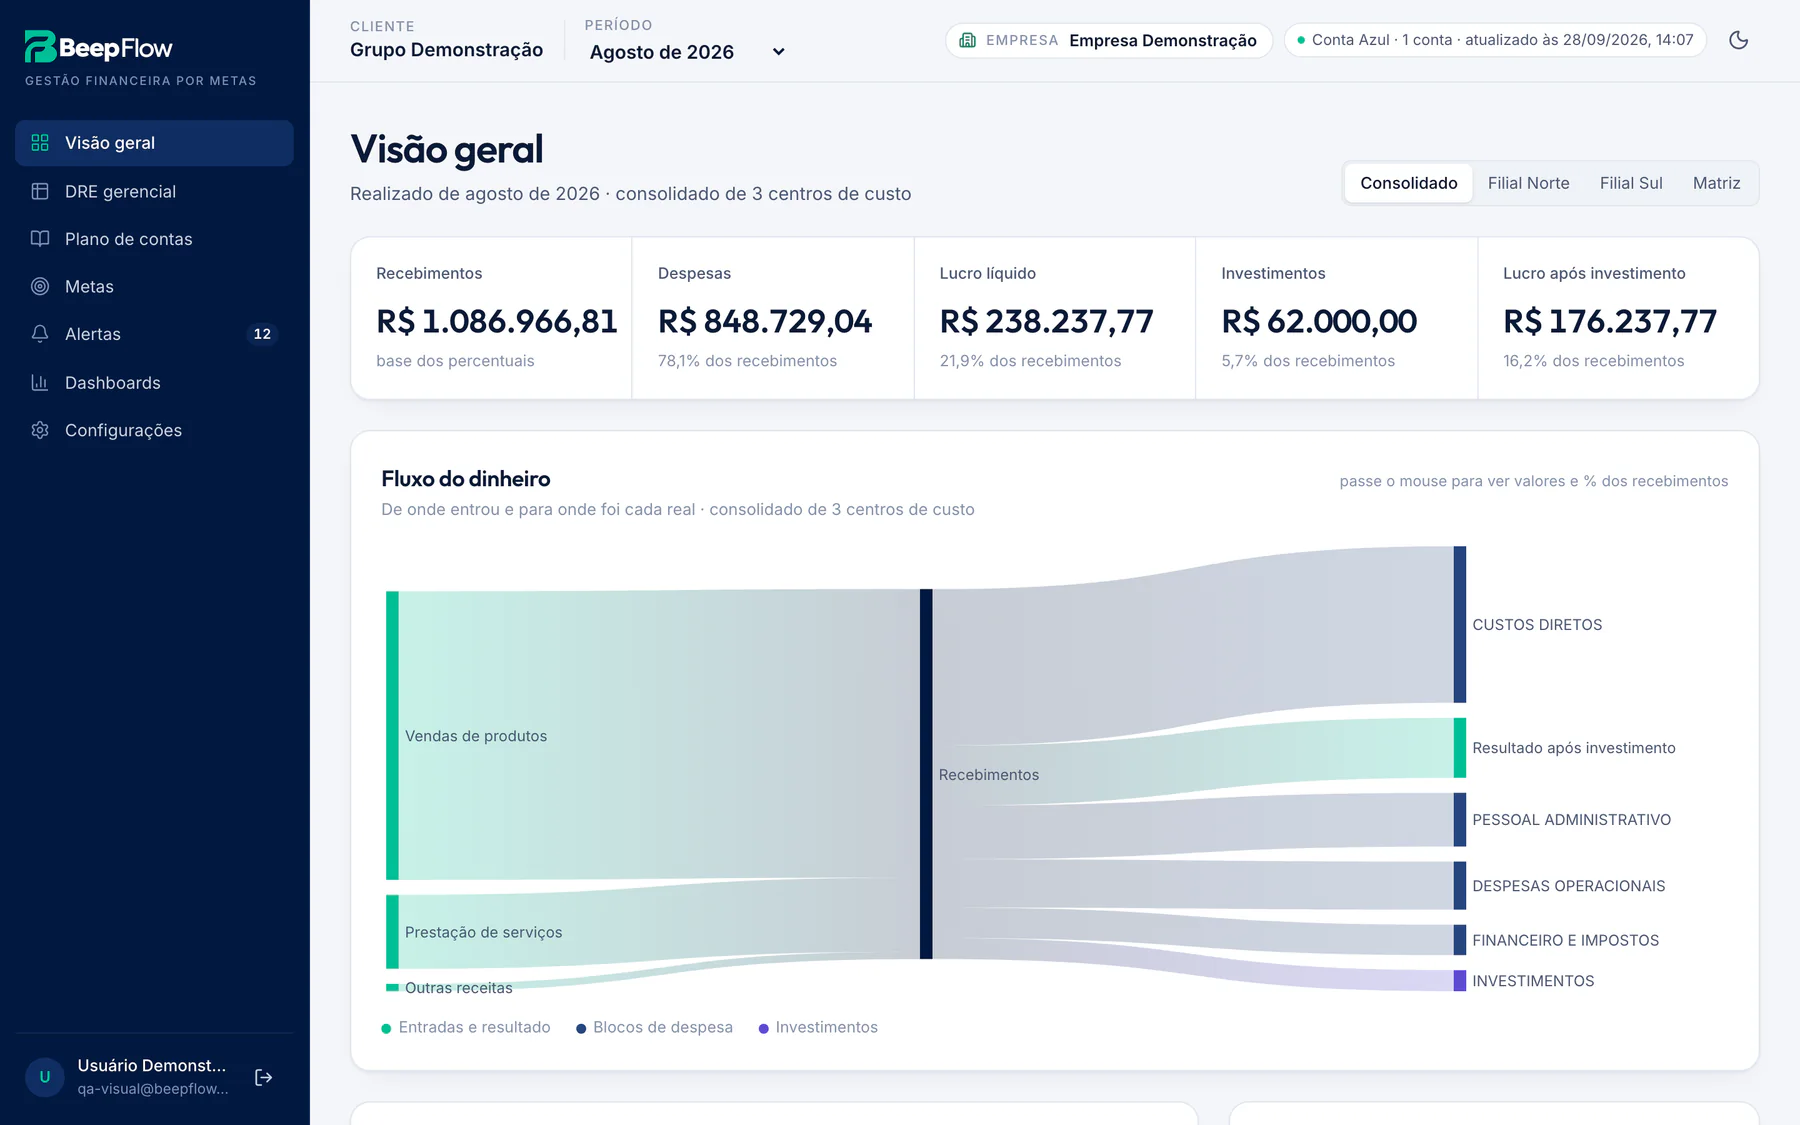
Task: Click the Investimentos legend item
Action: (x=818, y=1027)
